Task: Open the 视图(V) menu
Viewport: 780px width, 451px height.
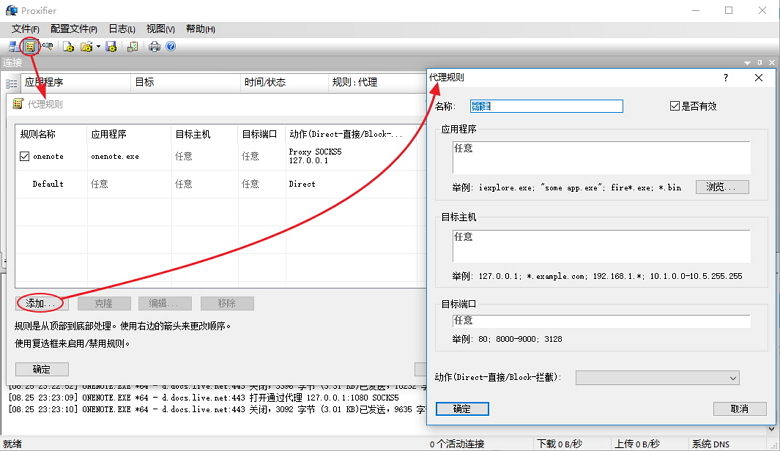Action: pos(161,29)
